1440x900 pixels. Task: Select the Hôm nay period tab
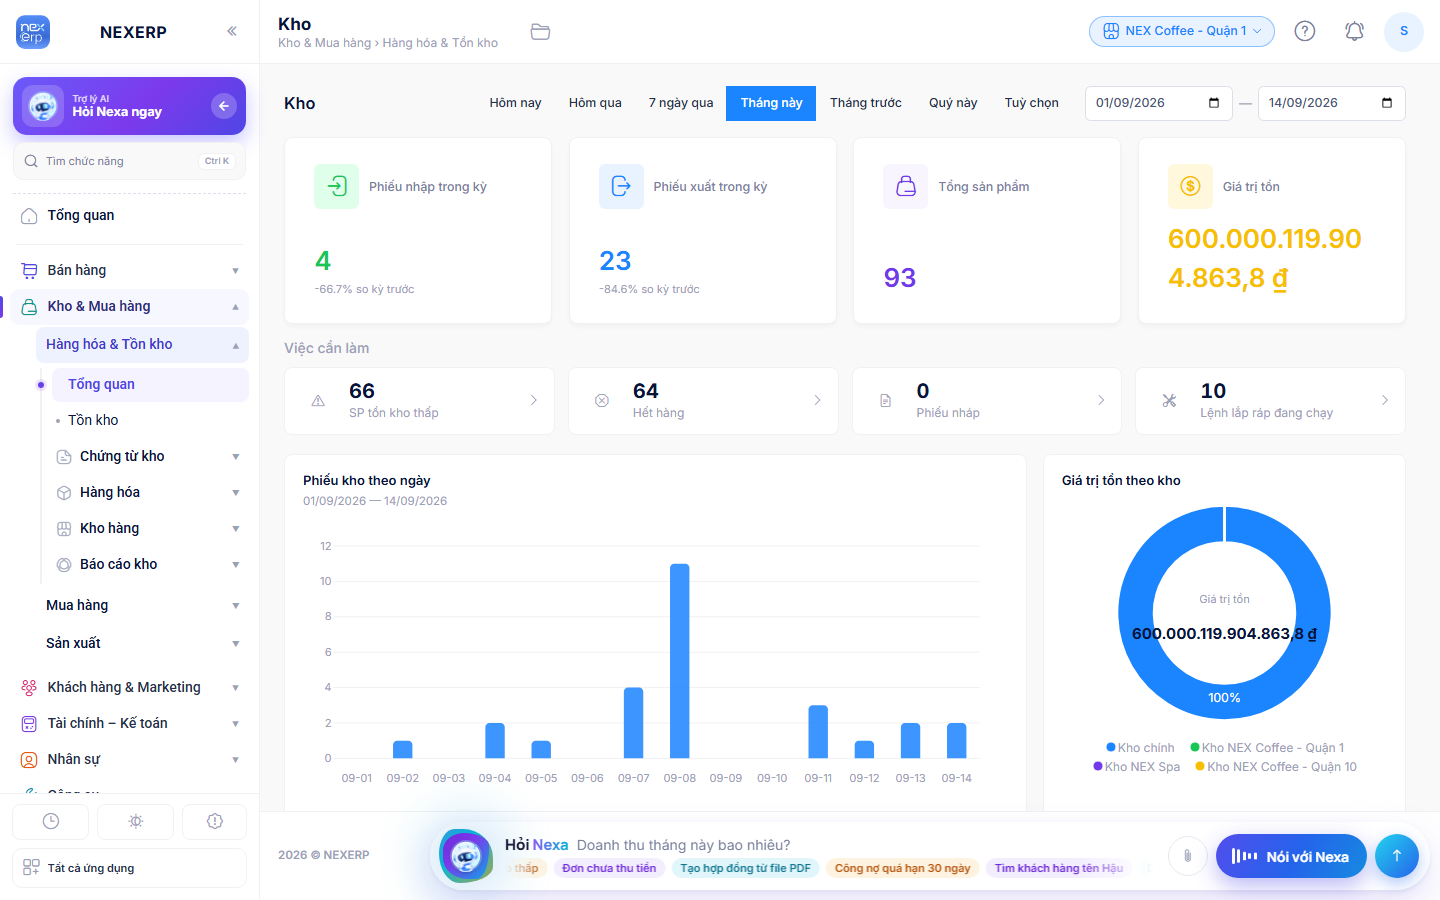pos(515,103)
